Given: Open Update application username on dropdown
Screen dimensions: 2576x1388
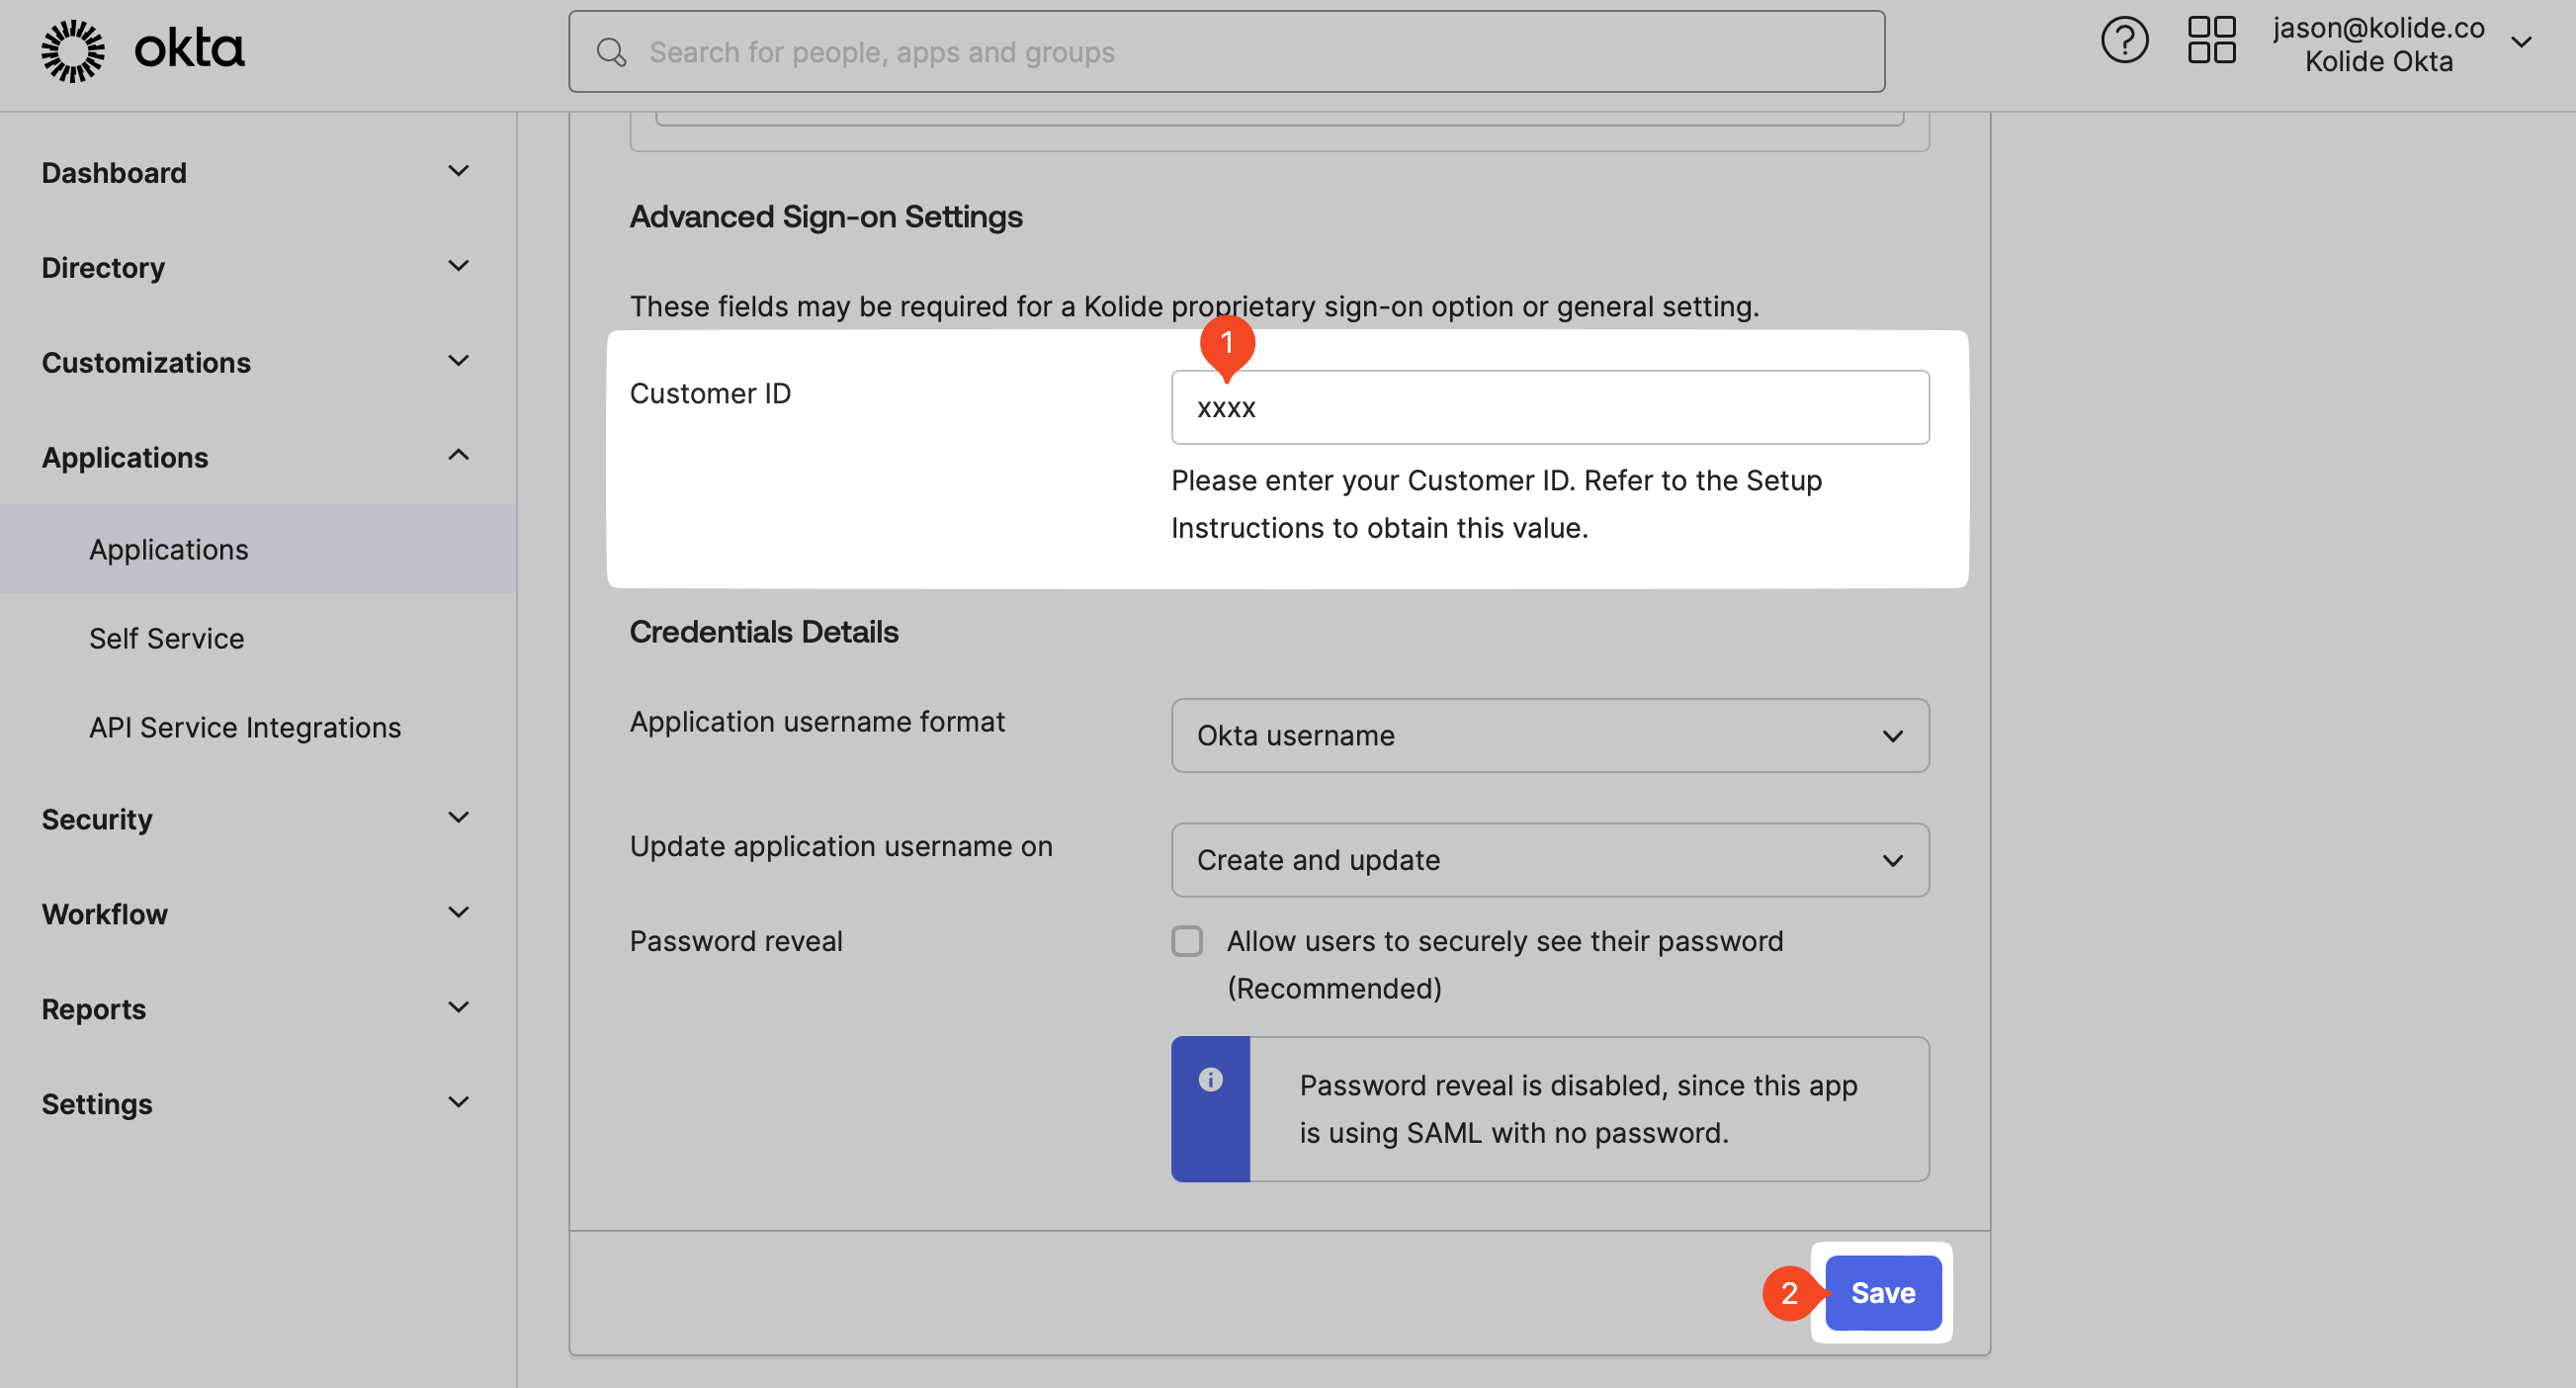Looking at the screenshot, I should [1550, 861].
